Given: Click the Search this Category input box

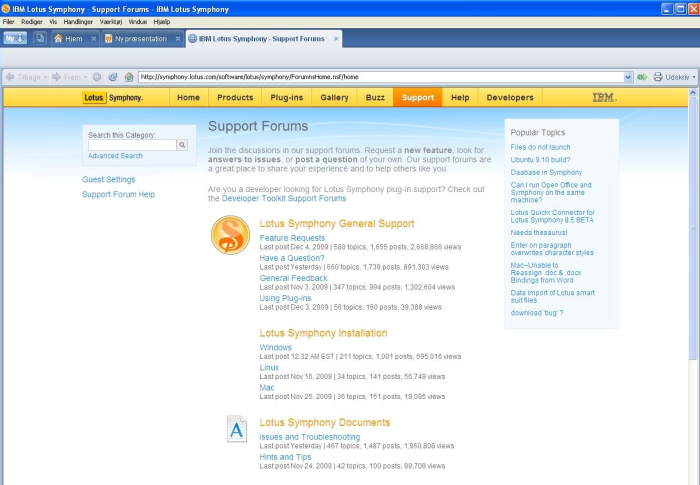Looking at the screenshot, I should click(x=132, y=145).
